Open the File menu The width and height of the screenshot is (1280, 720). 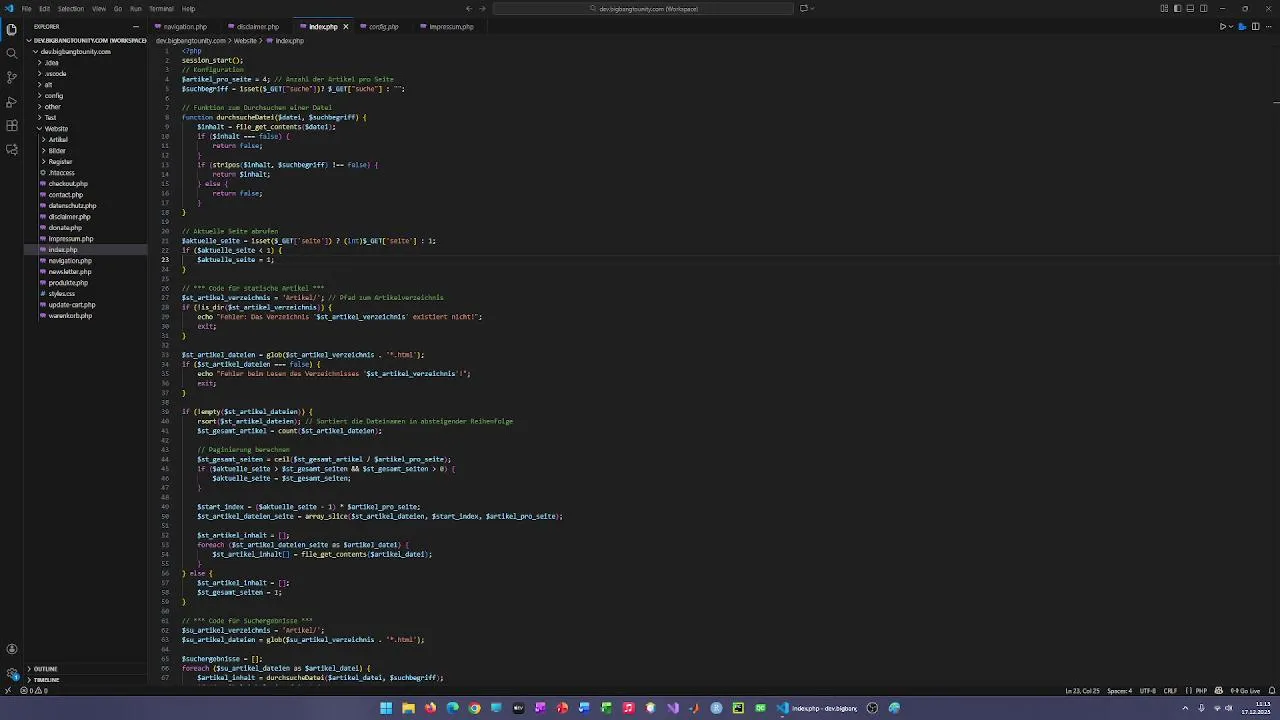coord(27,9)
